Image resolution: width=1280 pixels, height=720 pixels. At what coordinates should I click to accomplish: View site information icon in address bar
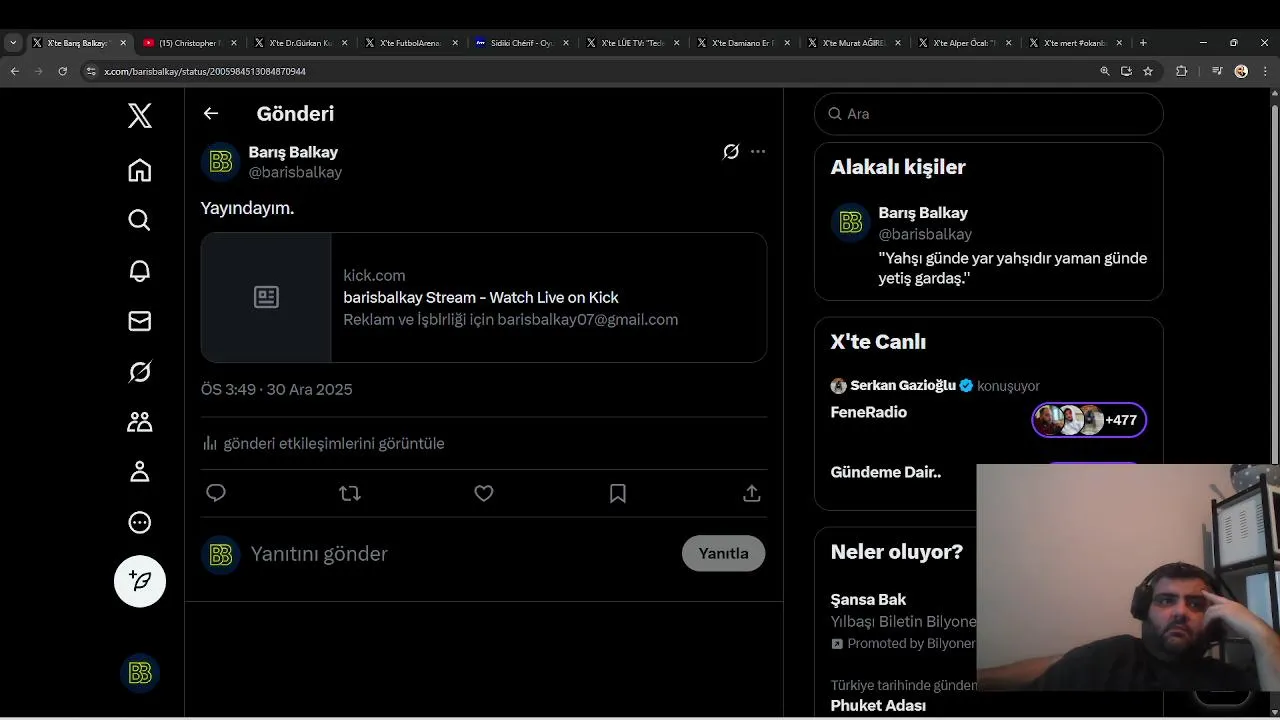(x=91, y=71)
